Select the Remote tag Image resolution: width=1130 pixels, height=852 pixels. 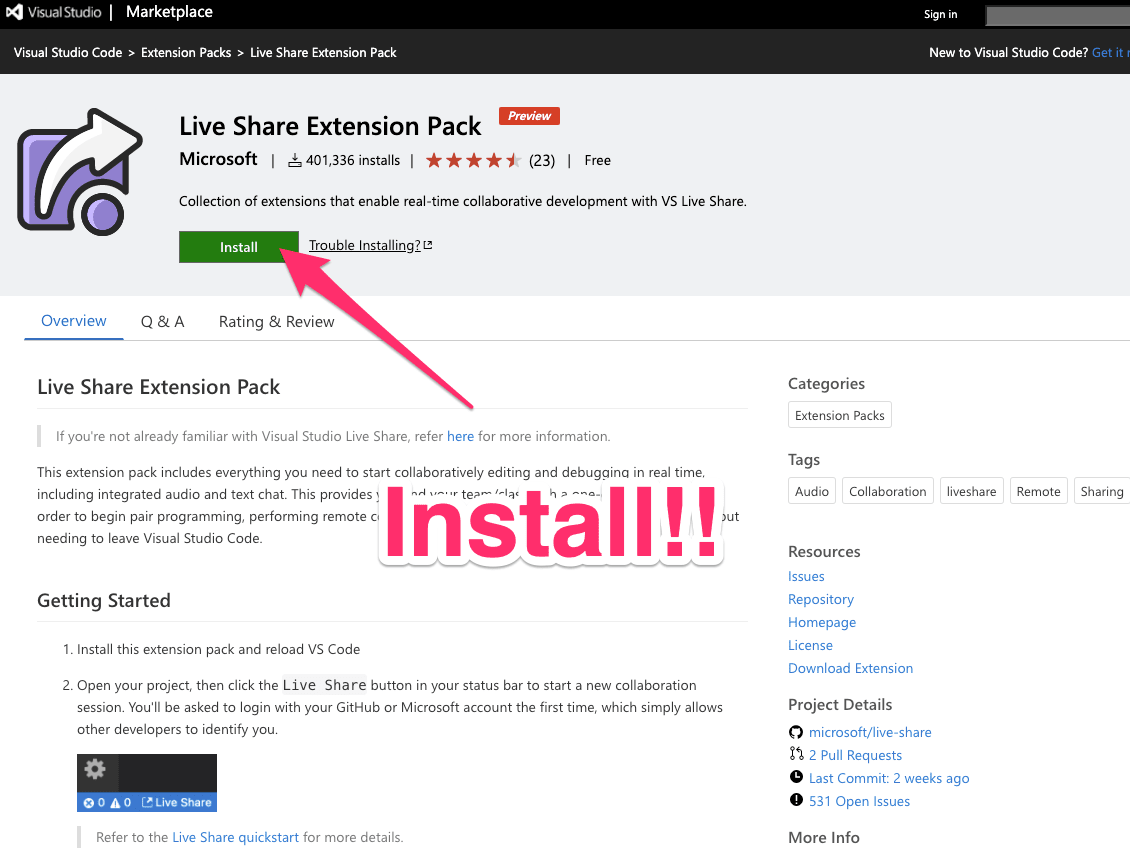1038,492
